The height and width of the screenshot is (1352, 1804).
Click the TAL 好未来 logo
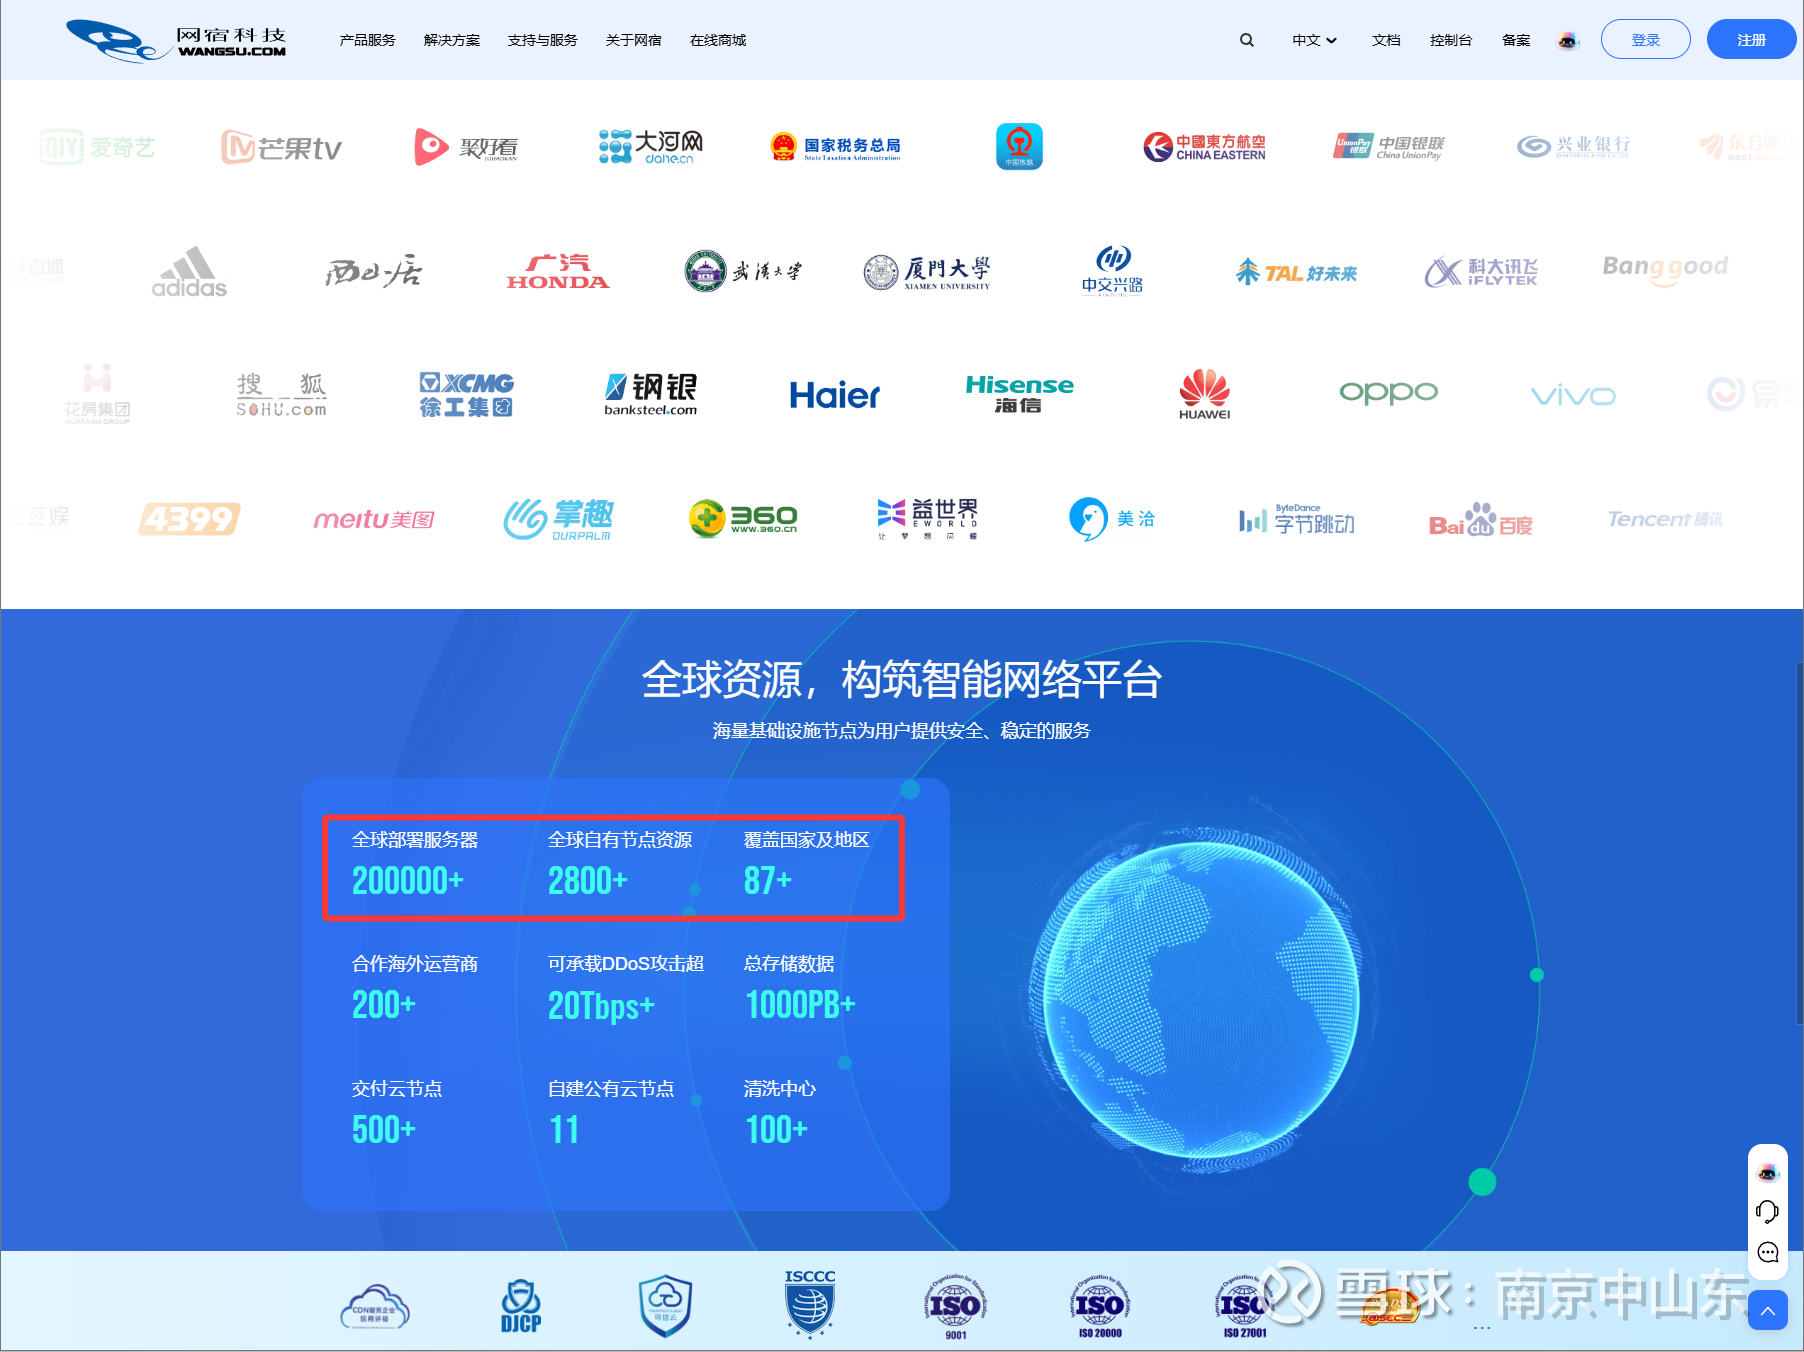pyautogui.click(x=1297, y=271)
